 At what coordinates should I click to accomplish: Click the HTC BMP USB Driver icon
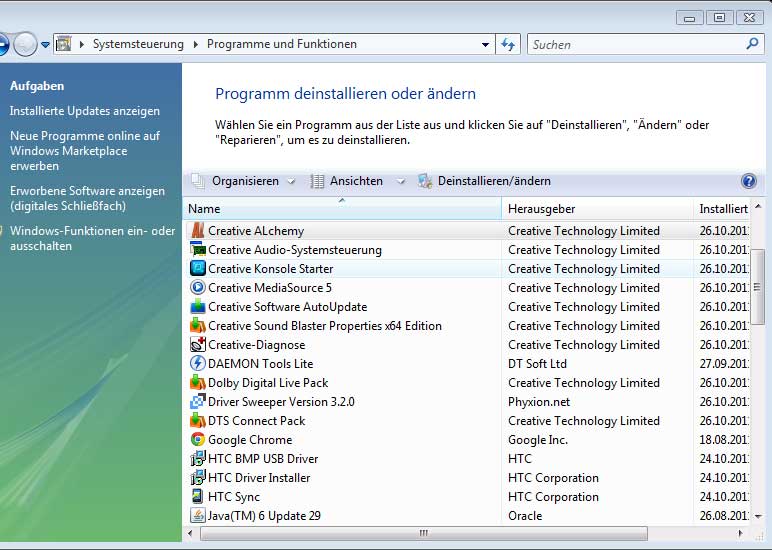(197, 458)
